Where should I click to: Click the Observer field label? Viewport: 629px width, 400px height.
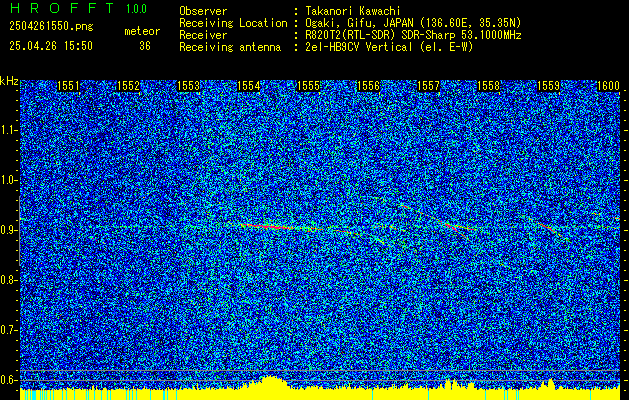point(203,11)
